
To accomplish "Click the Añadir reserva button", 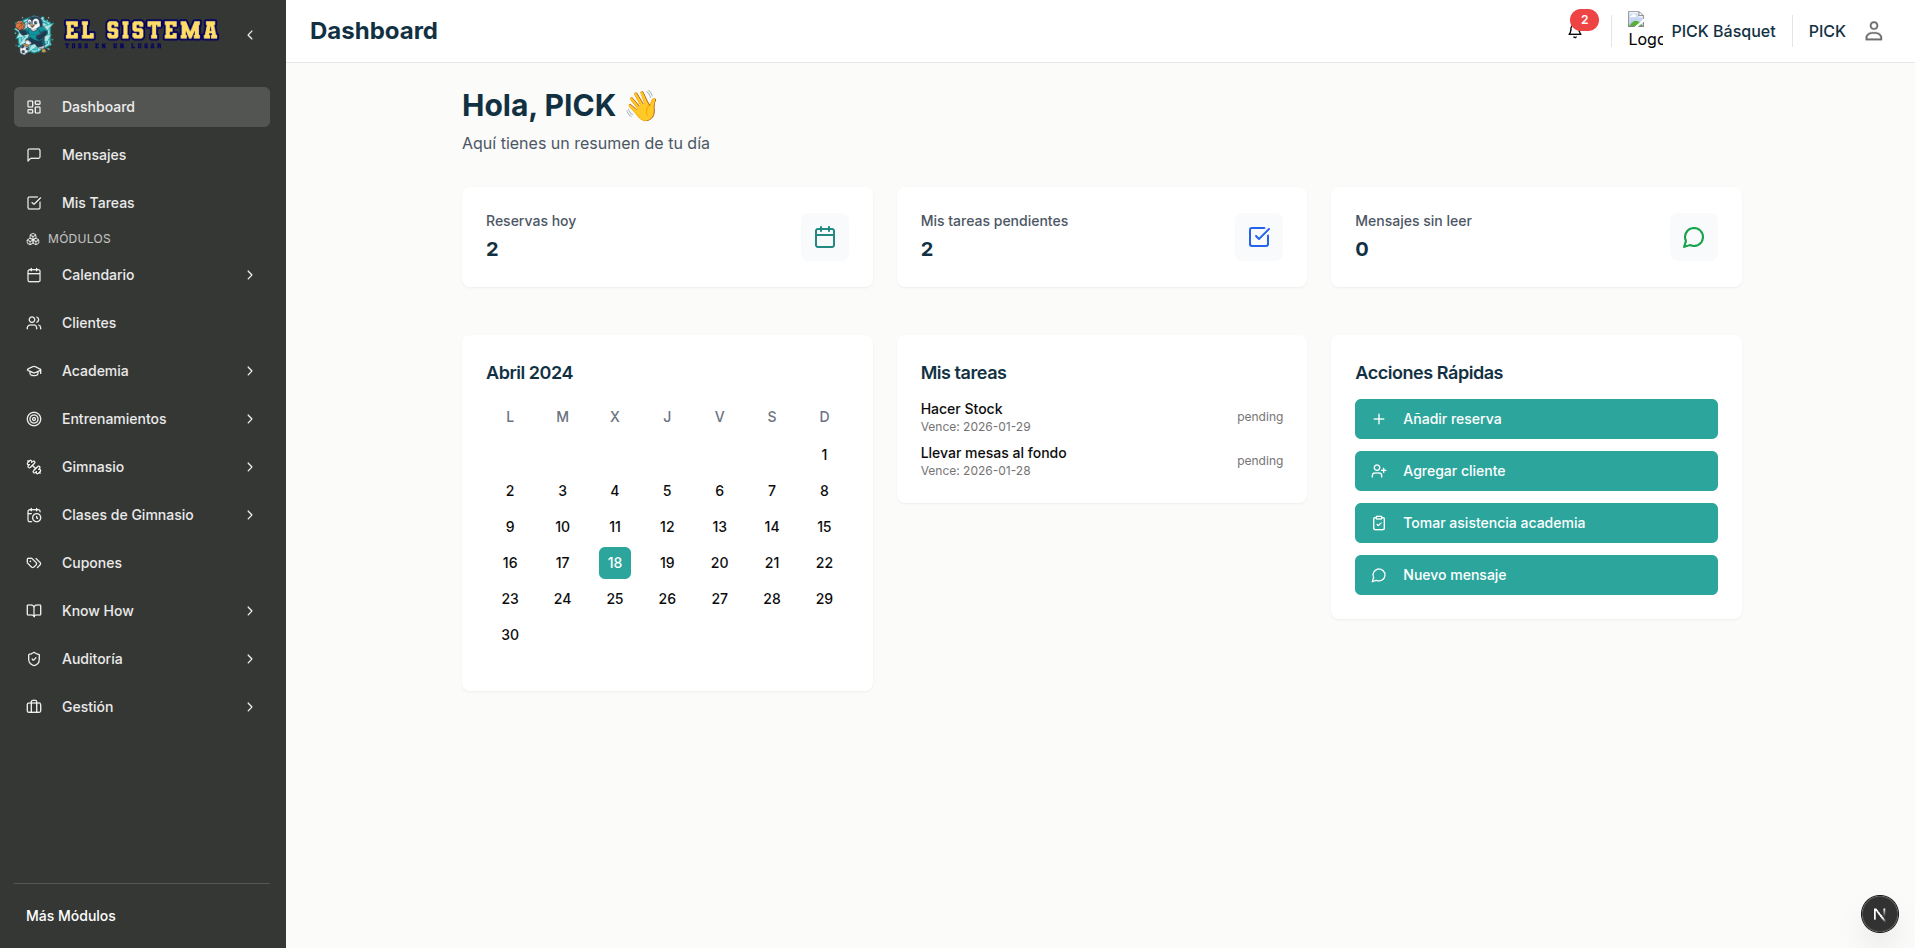I will 1535,419.
